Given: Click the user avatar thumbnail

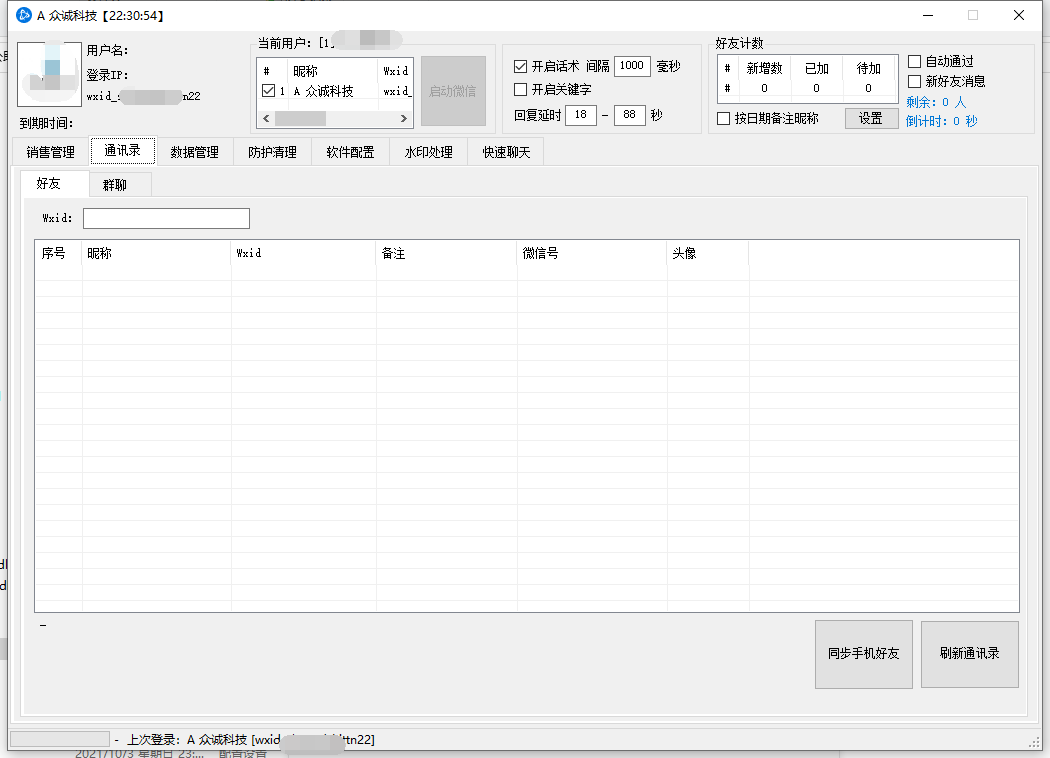Looking at the screenshot, I should (x=49, y=74).
